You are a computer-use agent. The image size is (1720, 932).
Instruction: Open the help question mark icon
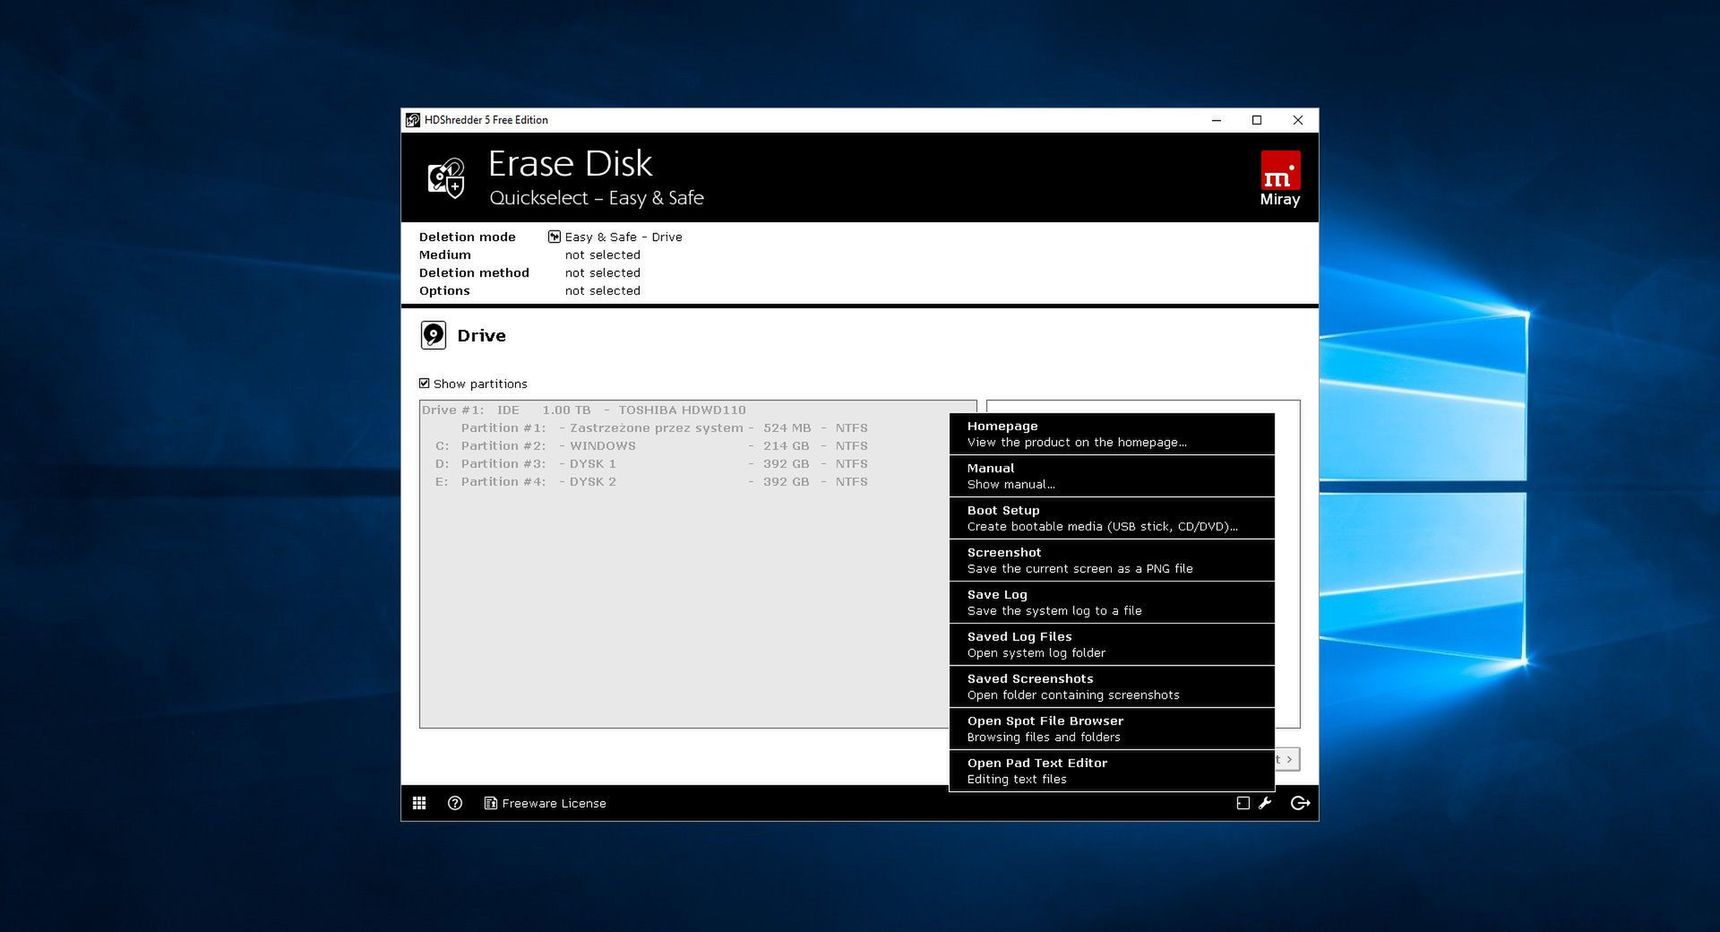455,803
